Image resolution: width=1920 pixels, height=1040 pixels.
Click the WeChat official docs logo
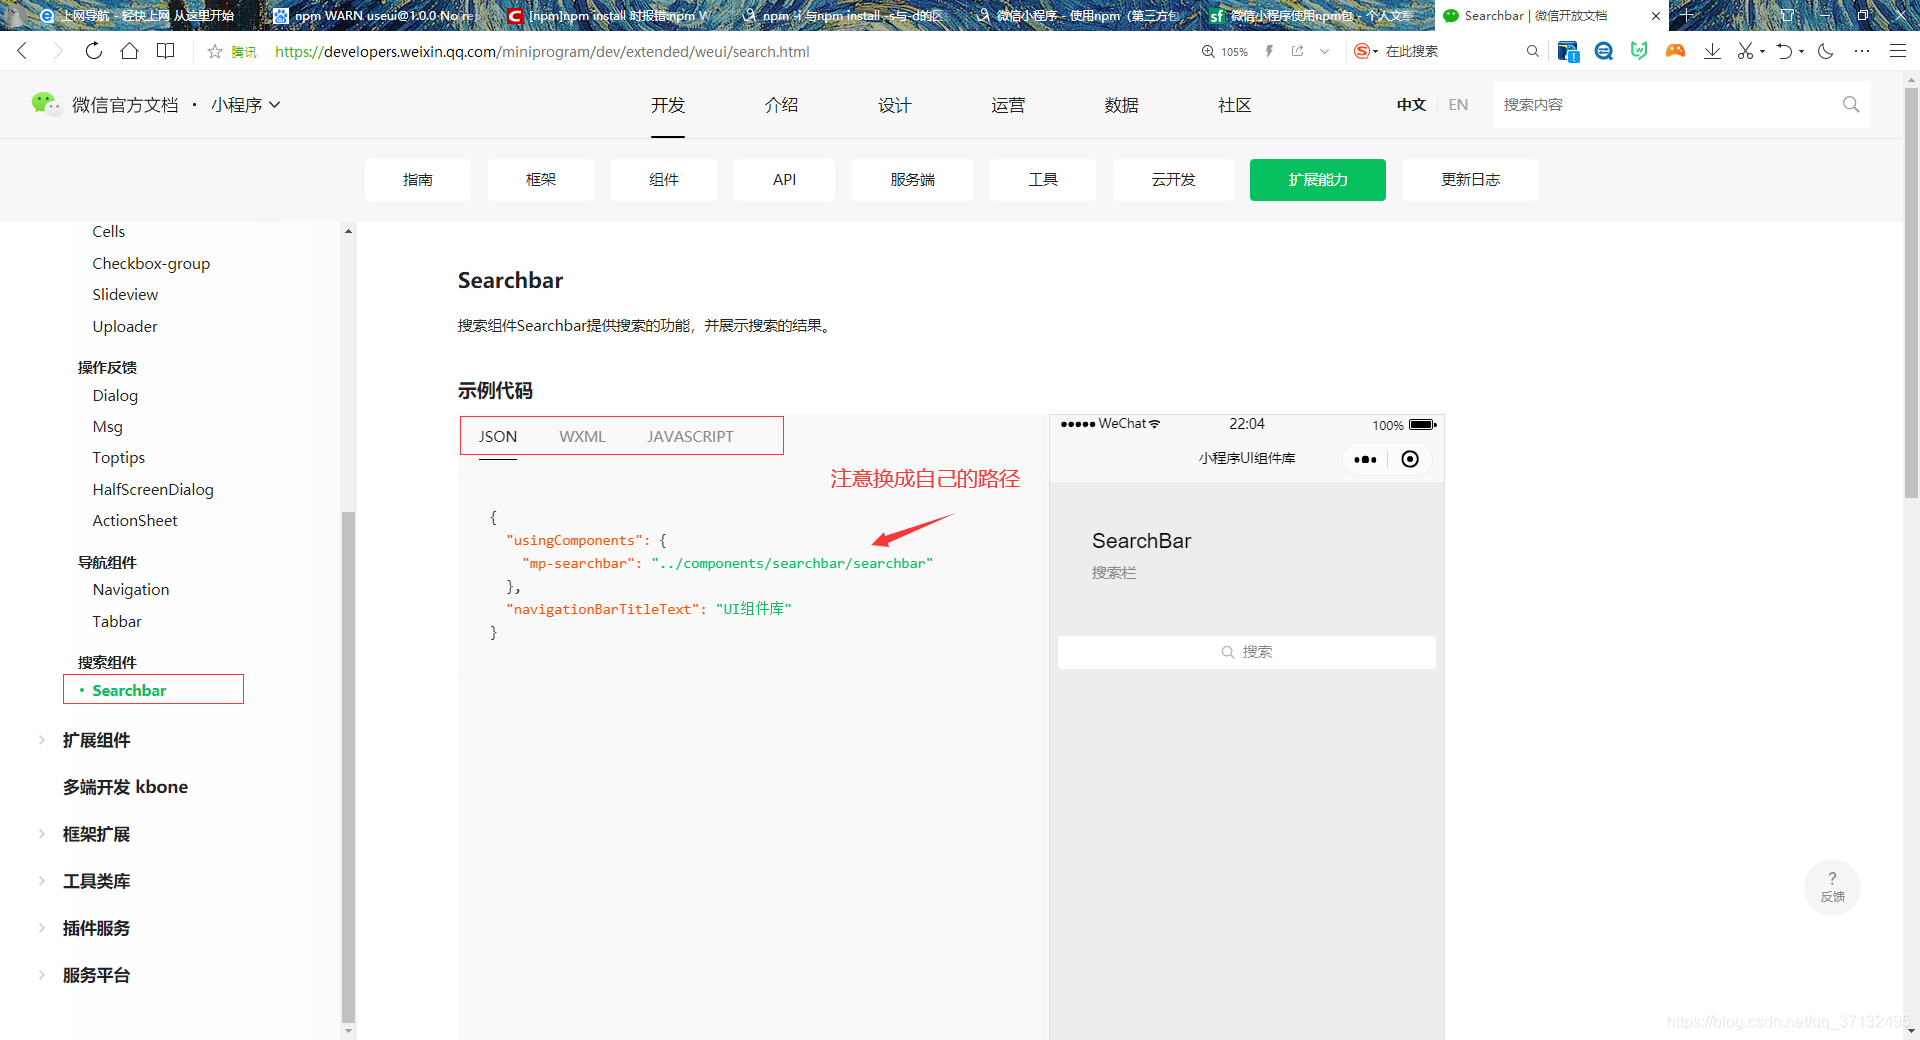pyautogui.click(x=47, y=104)
